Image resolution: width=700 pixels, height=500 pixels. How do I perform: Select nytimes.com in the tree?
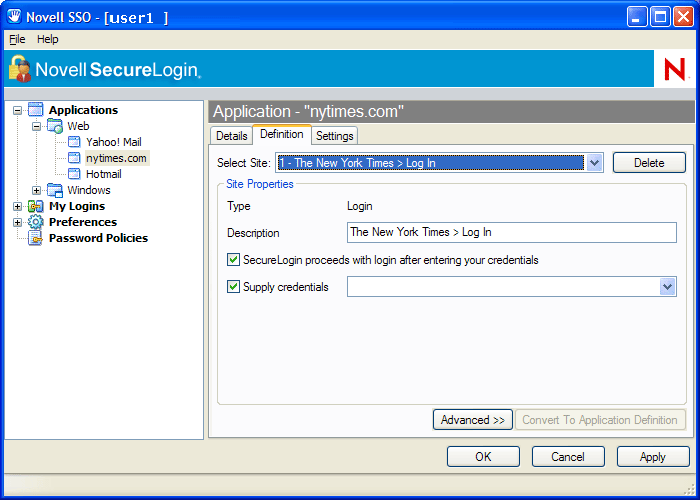coord(117,158)
